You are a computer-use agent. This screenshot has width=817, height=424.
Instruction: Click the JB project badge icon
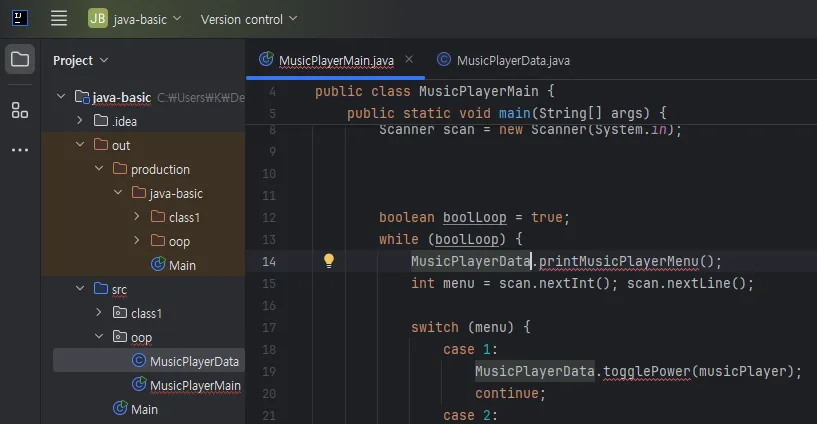coord(98,18)
